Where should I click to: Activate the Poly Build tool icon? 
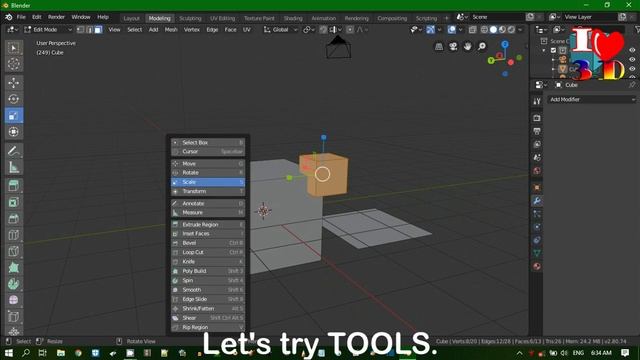click(13, 267)
